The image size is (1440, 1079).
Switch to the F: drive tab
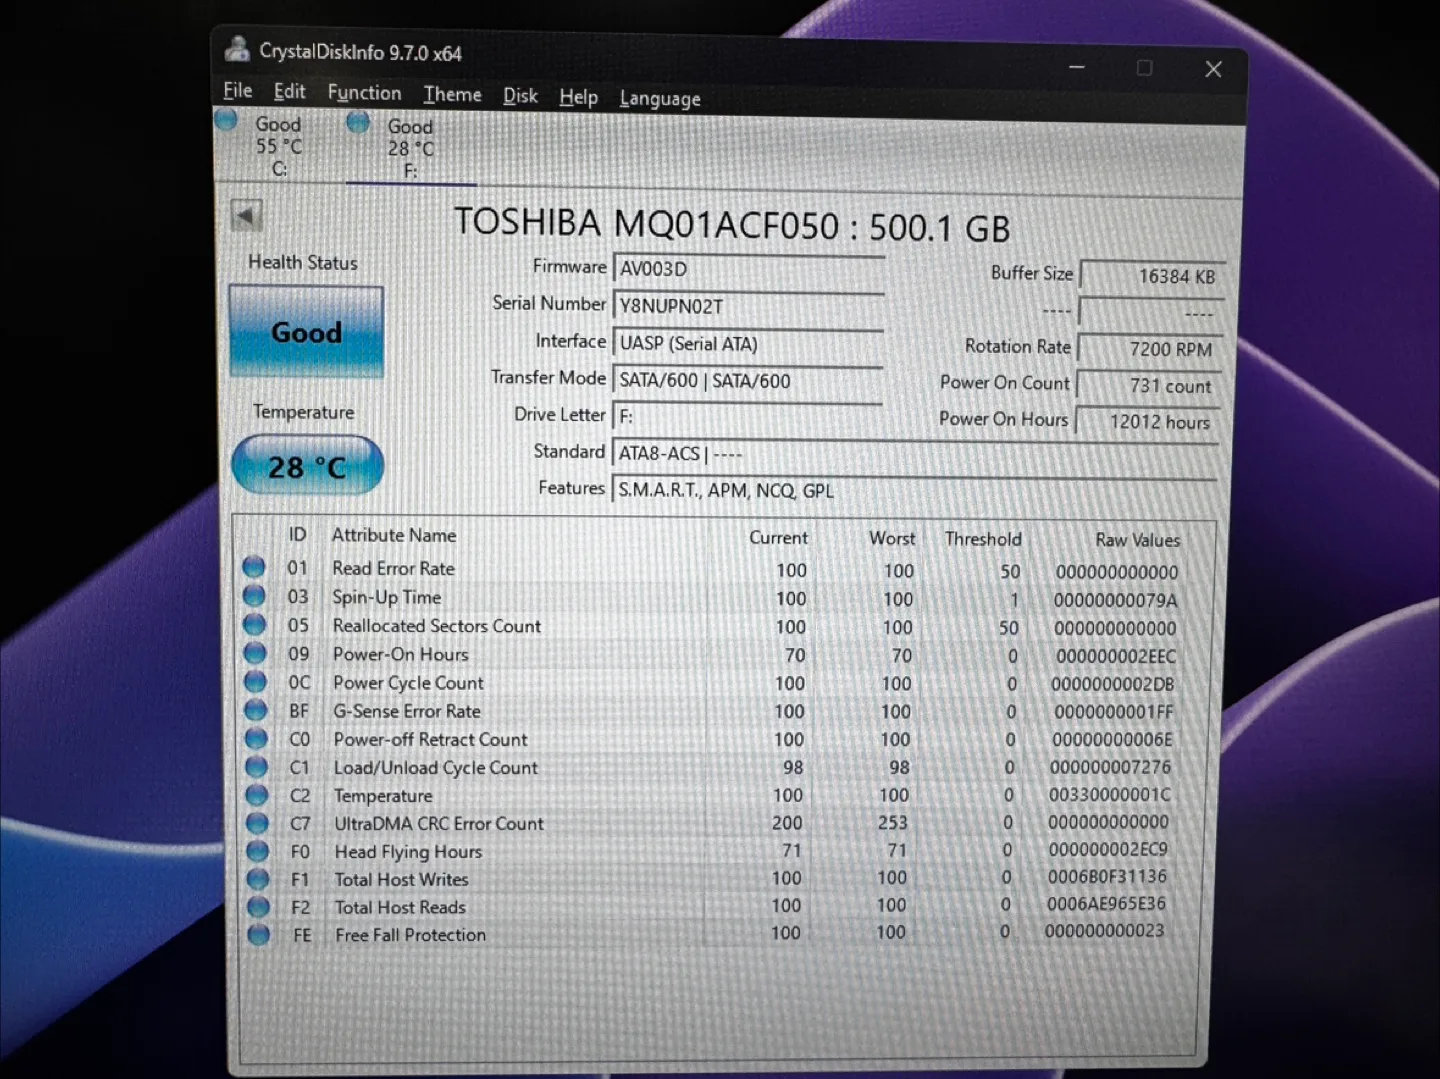pos(409,148)
